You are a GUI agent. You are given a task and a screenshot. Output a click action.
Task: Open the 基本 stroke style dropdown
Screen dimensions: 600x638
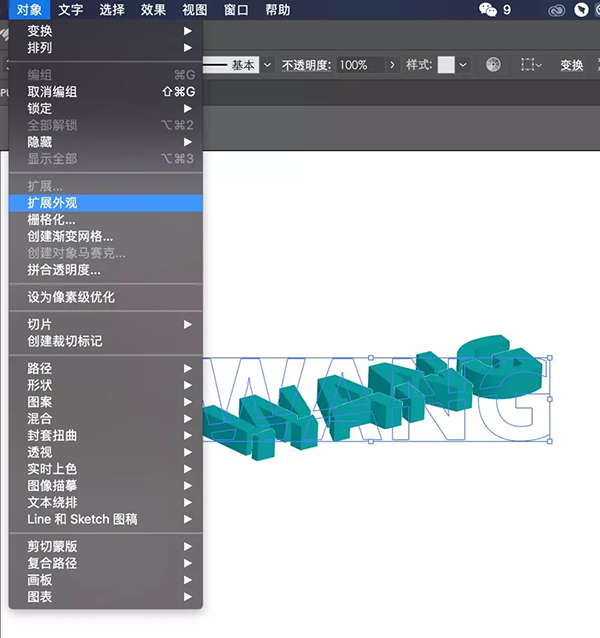click(267, 65)
